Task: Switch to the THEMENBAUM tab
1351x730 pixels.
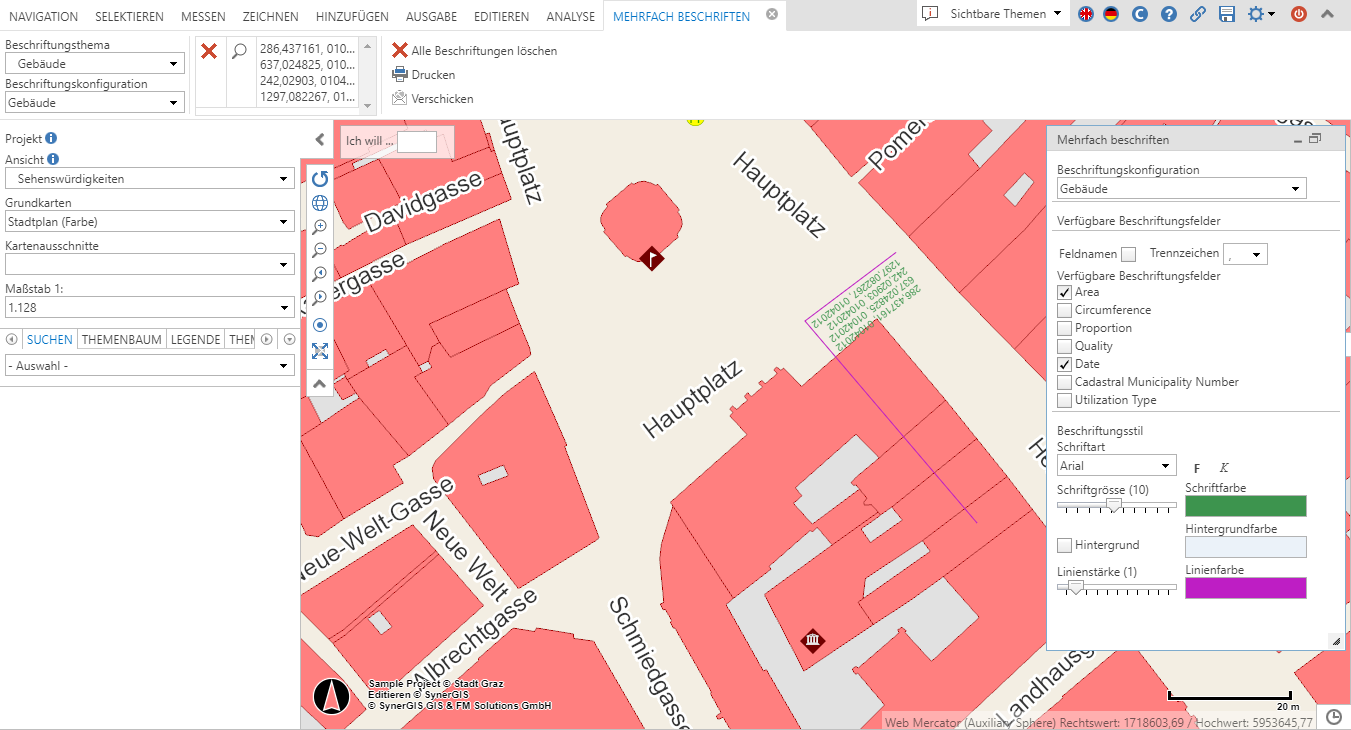Action: click(121, 339)
